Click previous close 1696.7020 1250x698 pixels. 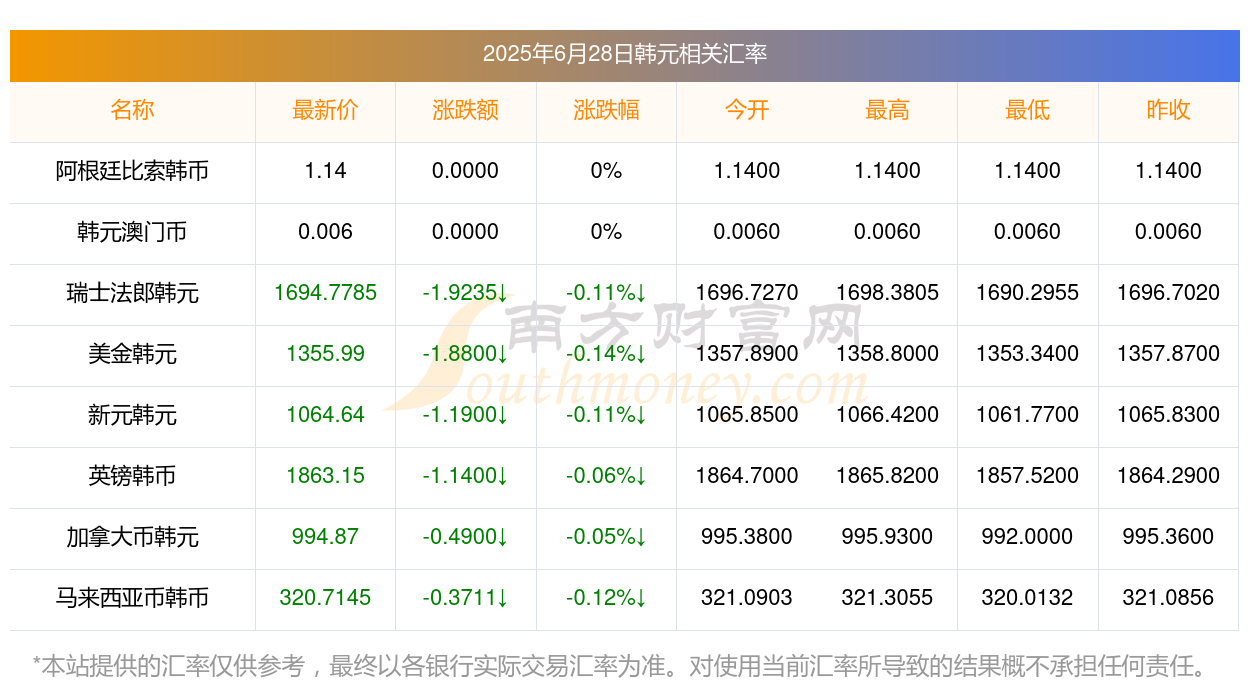(1168, 293)
